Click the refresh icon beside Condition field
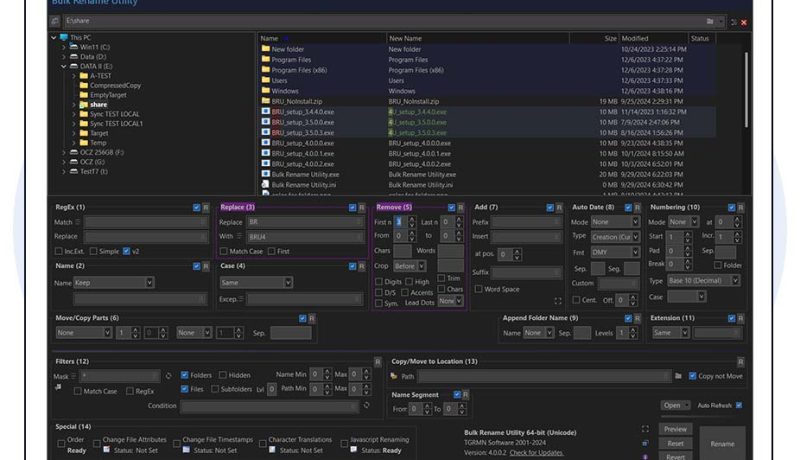The width and height of the screenshot is (800, 460). coord(366,405)
